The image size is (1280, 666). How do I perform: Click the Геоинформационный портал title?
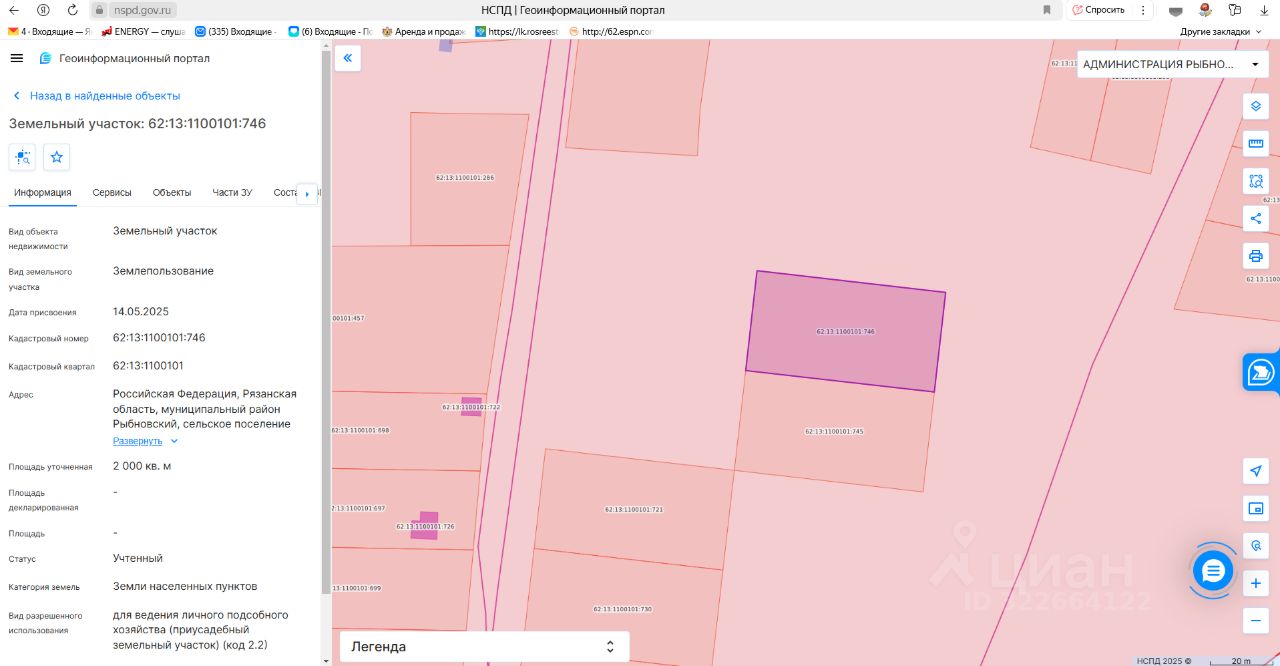coord(135,58)
